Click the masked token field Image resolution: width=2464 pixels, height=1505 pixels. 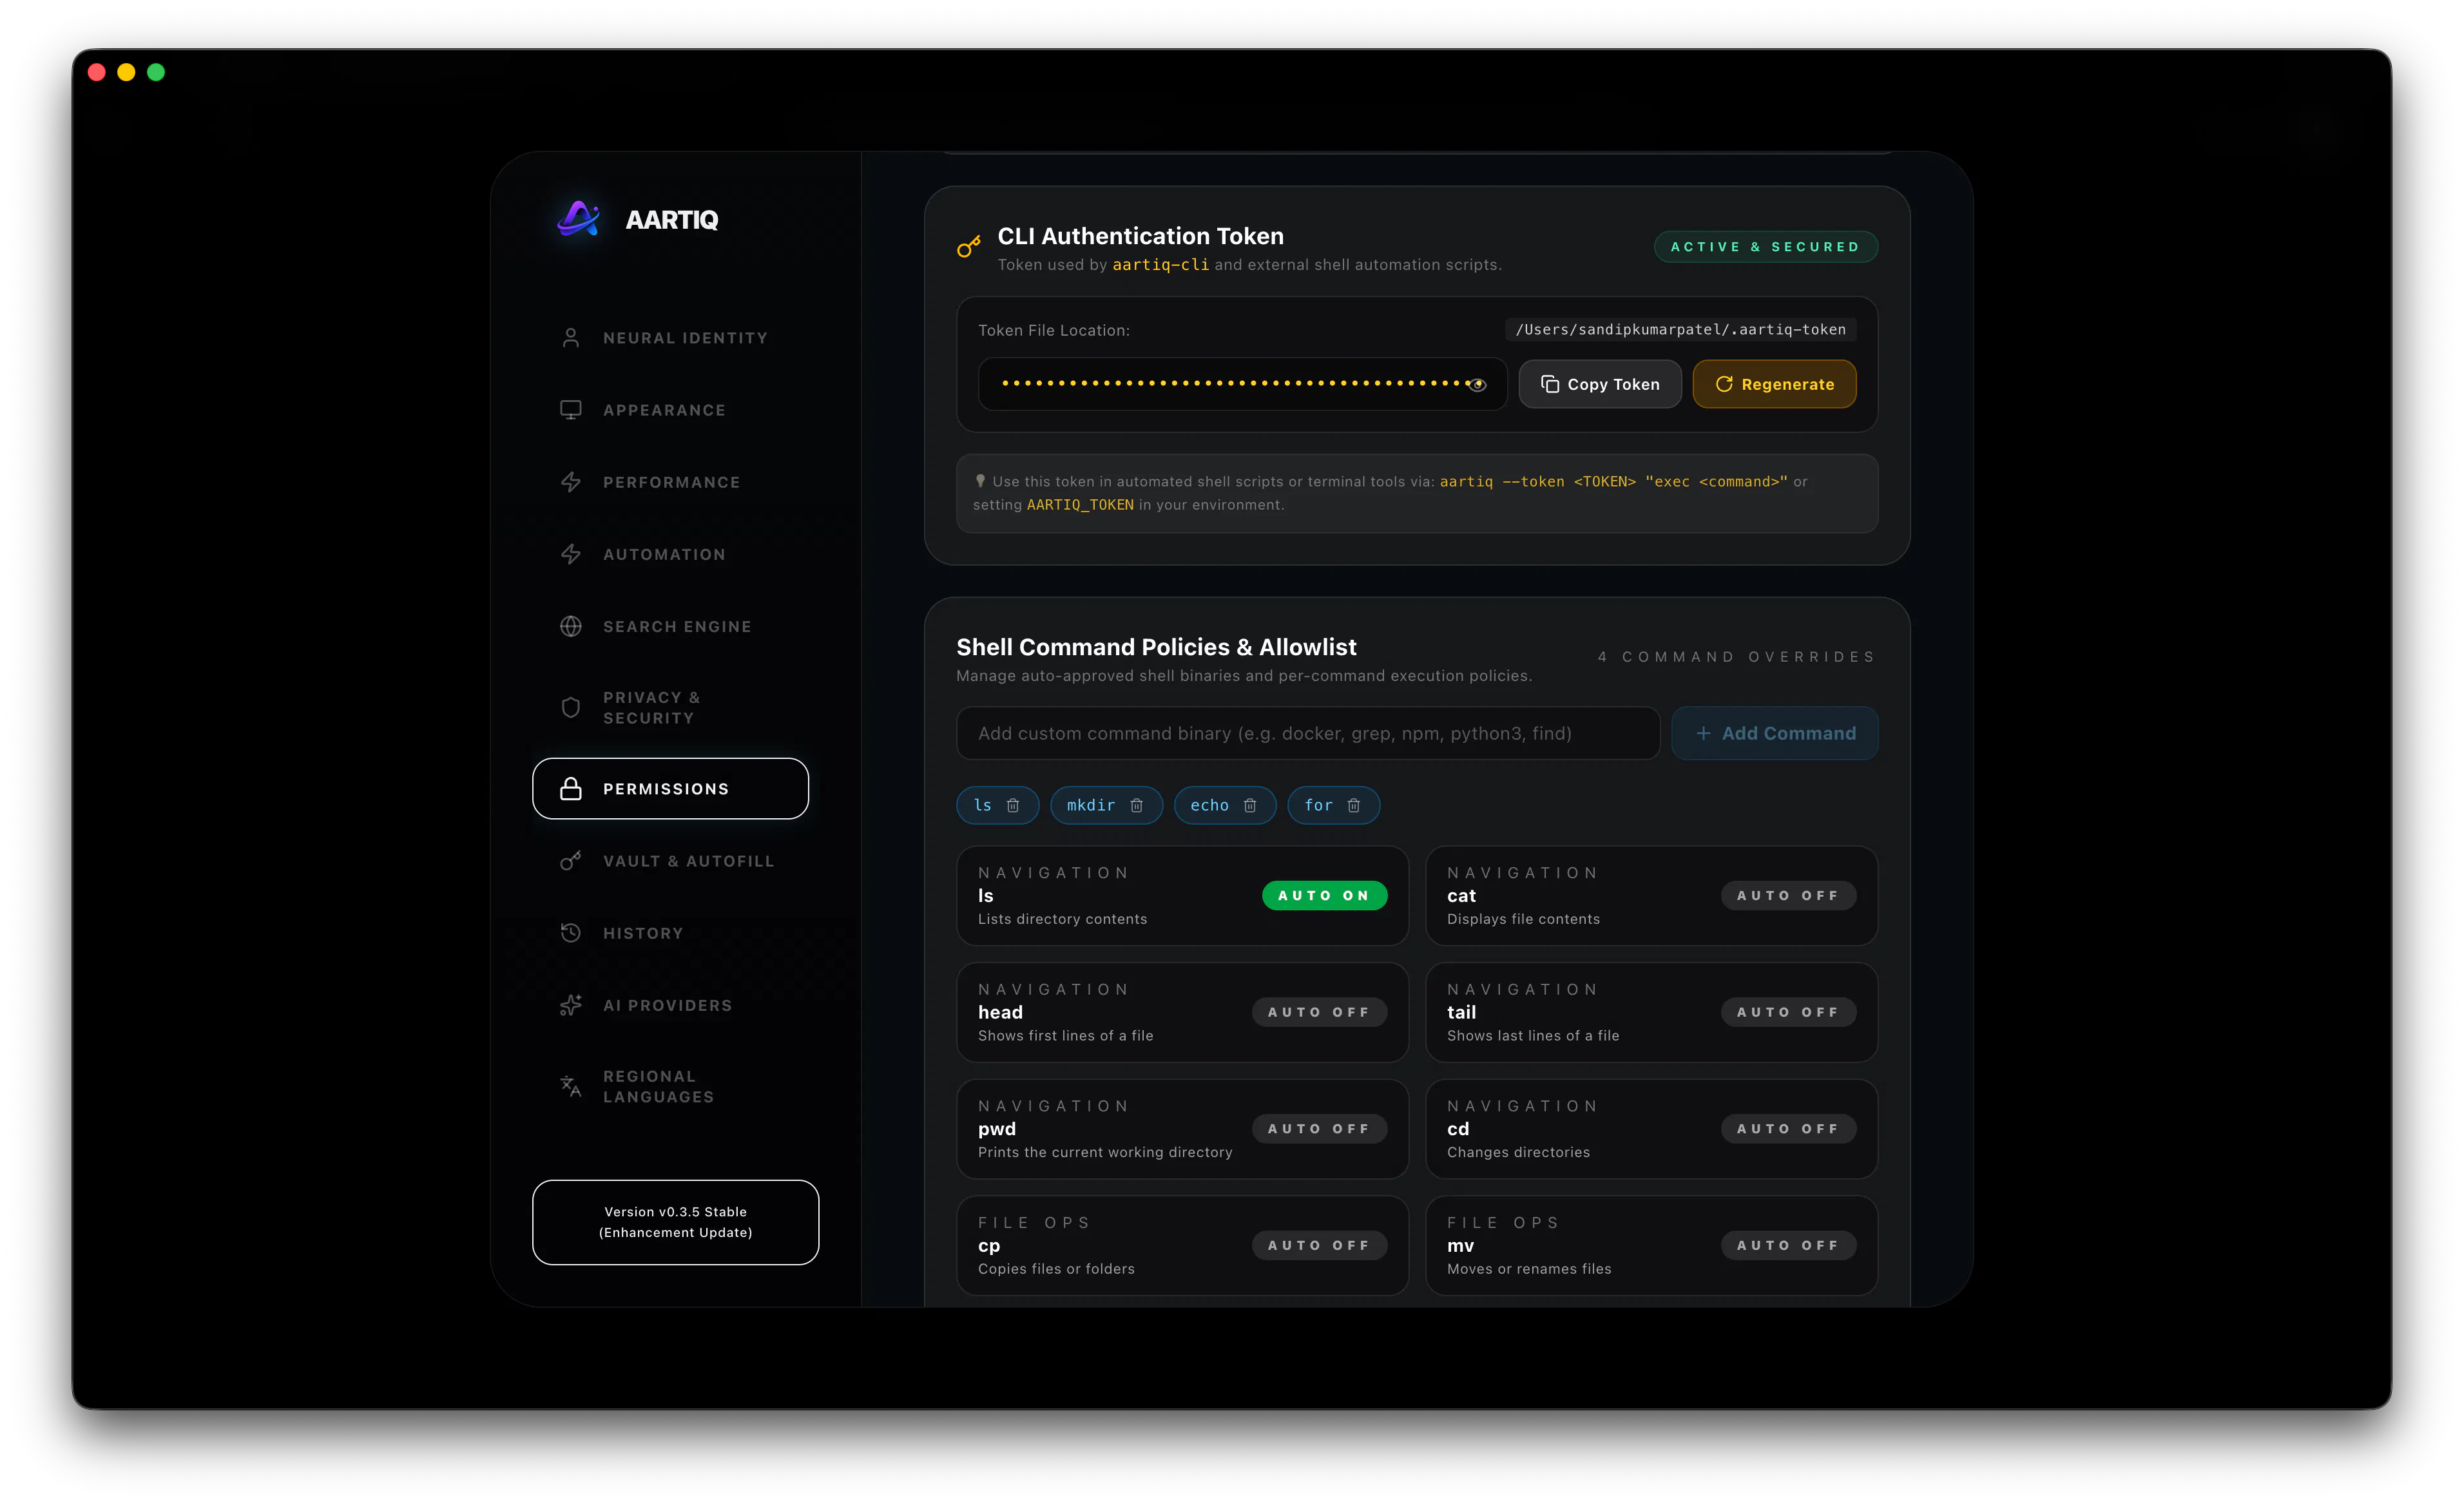pyautogui.click(x=1242, y=384)
